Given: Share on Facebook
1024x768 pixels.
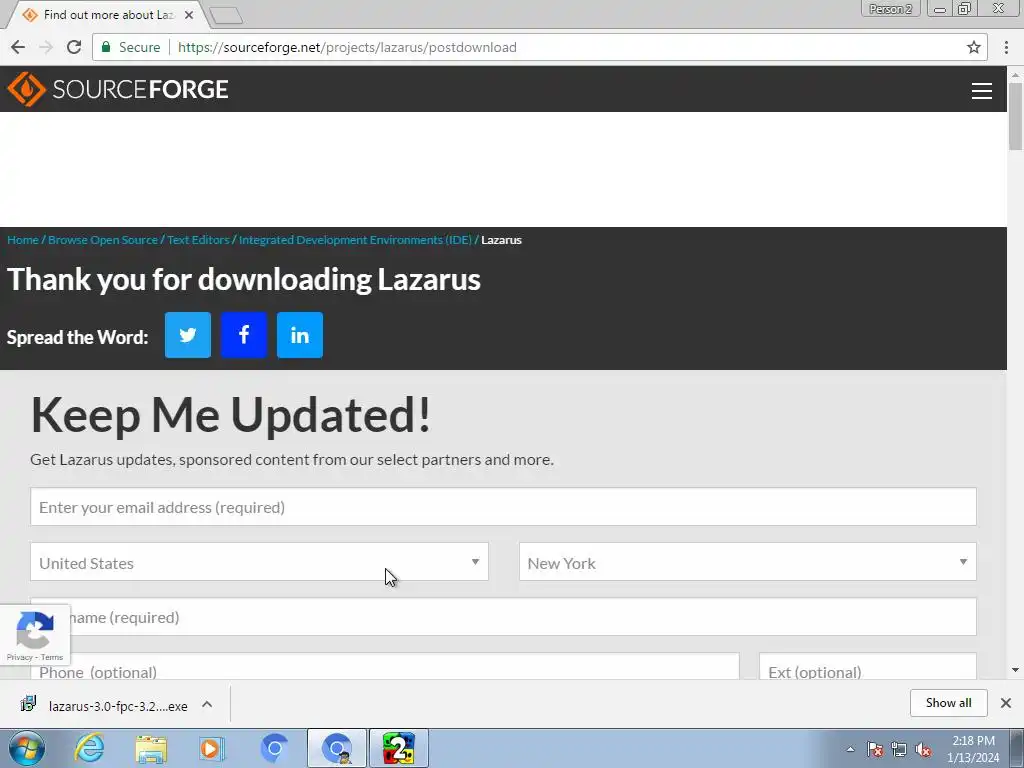Looking at the screenshot, I should pos(244,335).
